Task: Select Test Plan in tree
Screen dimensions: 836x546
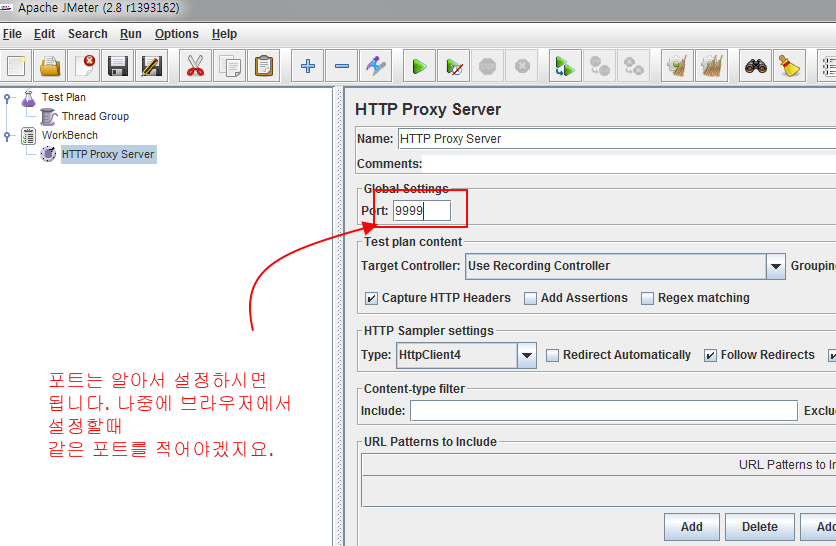Action: tap(63, 98)
